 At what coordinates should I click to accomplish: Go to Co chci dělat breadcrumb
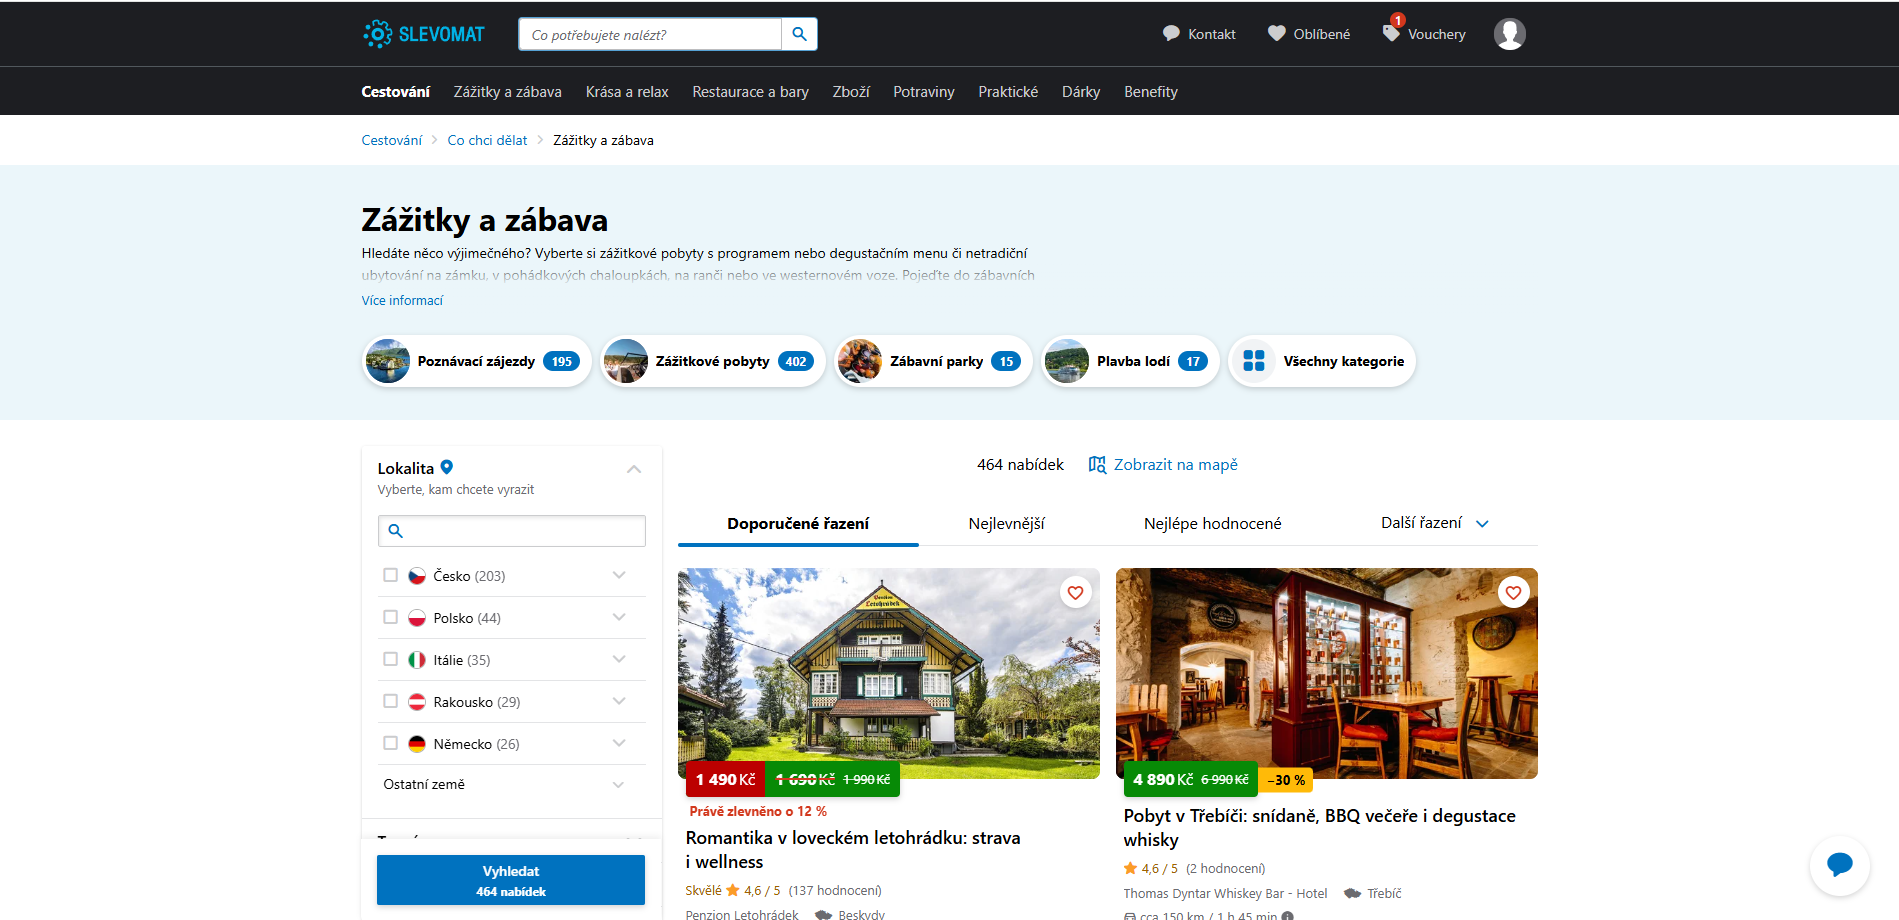487,140
